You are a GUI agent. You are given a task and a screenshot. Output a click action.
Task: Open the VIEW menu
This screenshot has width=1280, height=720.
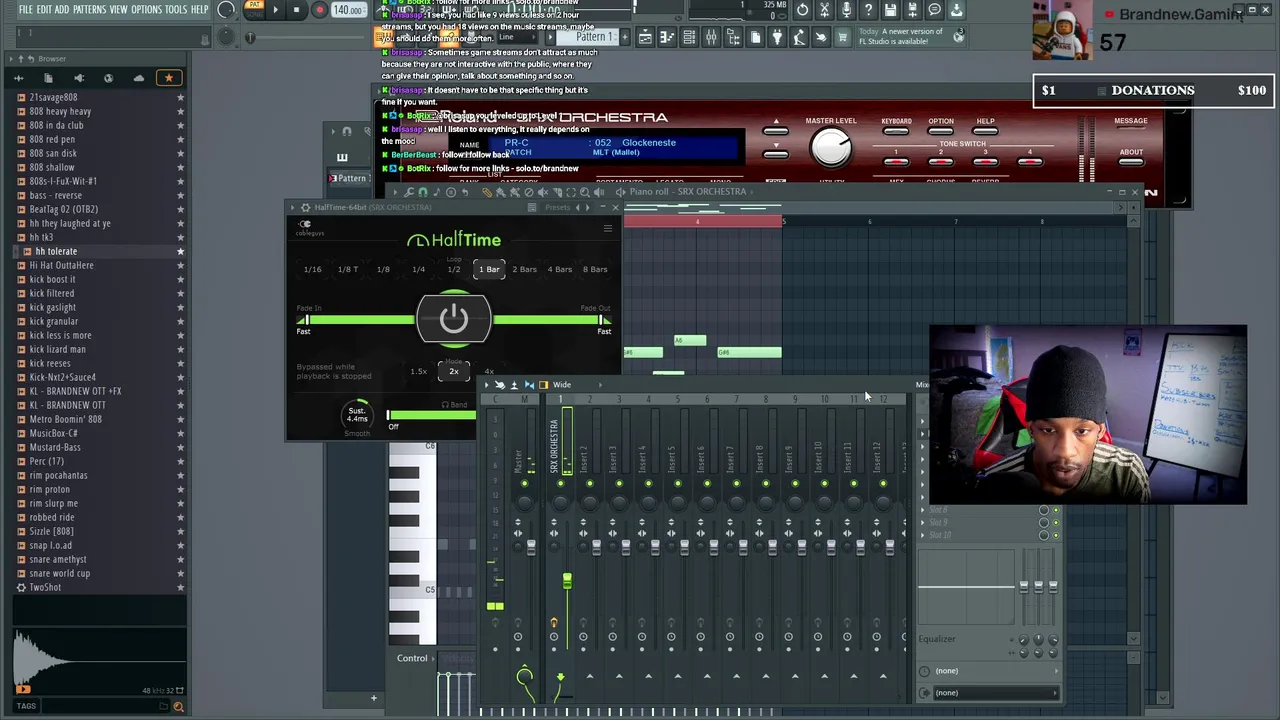[118, 10]
